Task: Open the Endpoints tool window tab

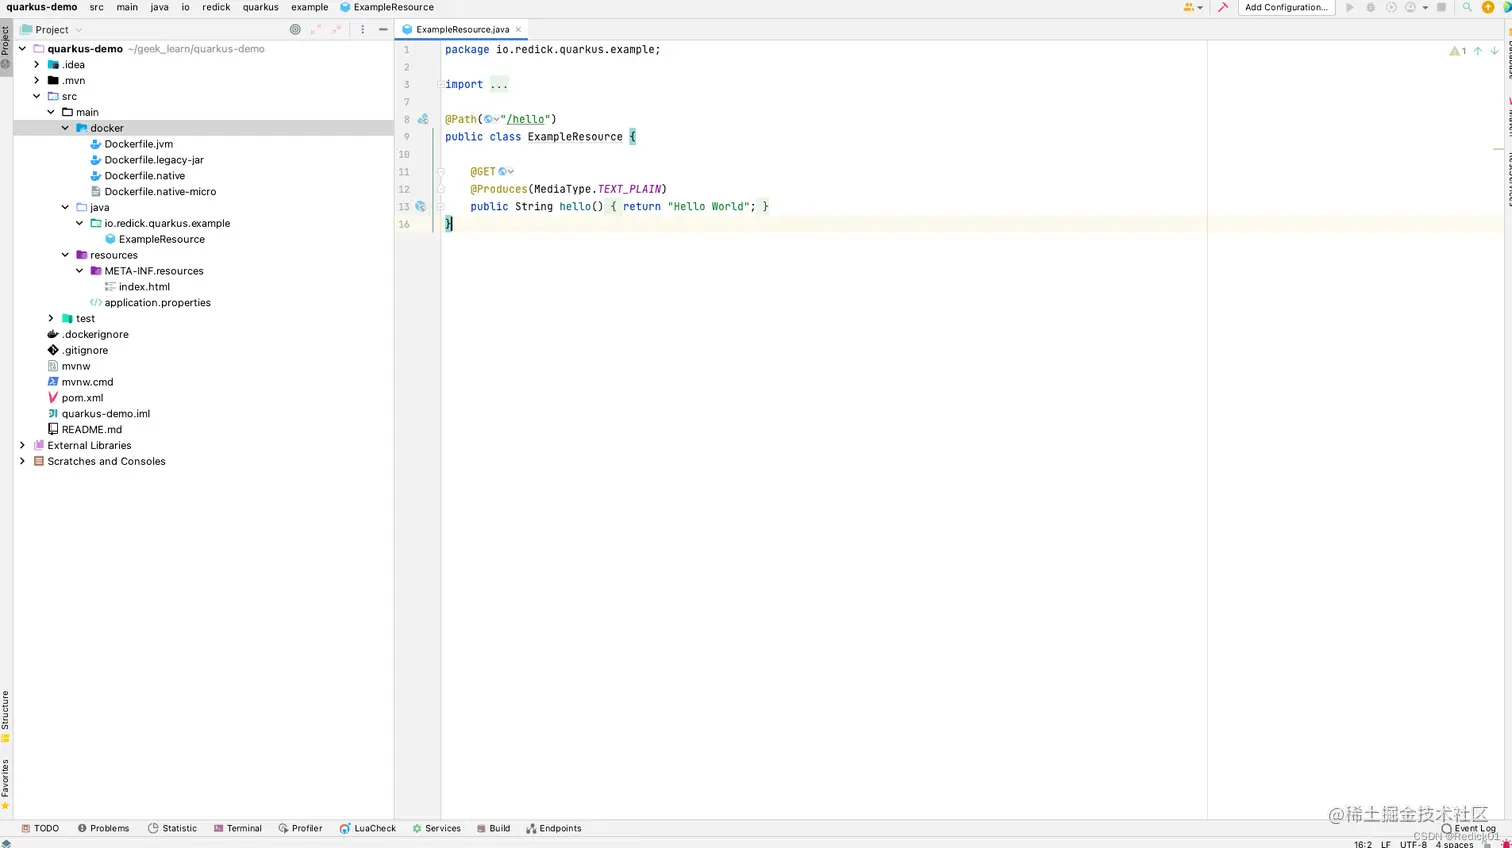Action: tap(553, 828)
